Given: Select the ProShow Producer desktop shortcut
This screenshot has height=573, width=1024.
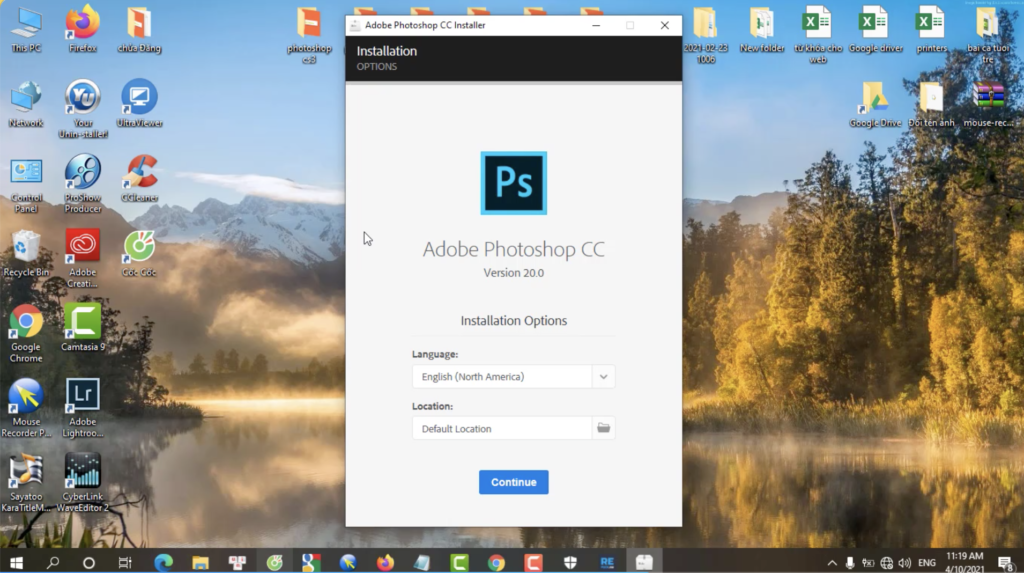Looking at the screenshot, I should 83,184.
